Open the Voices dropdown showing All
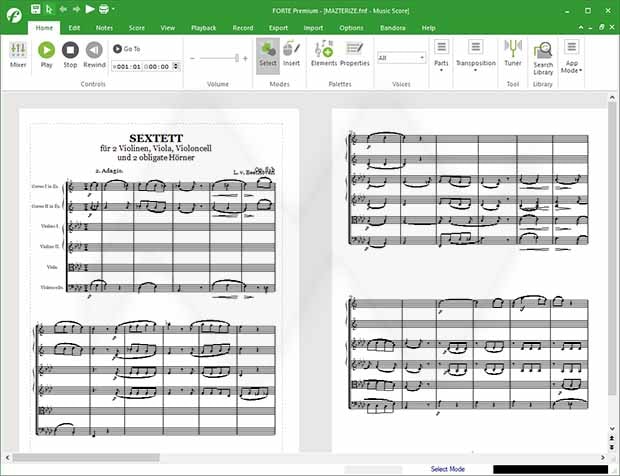This screenshot has height=476, width=620. coord(401,58)
